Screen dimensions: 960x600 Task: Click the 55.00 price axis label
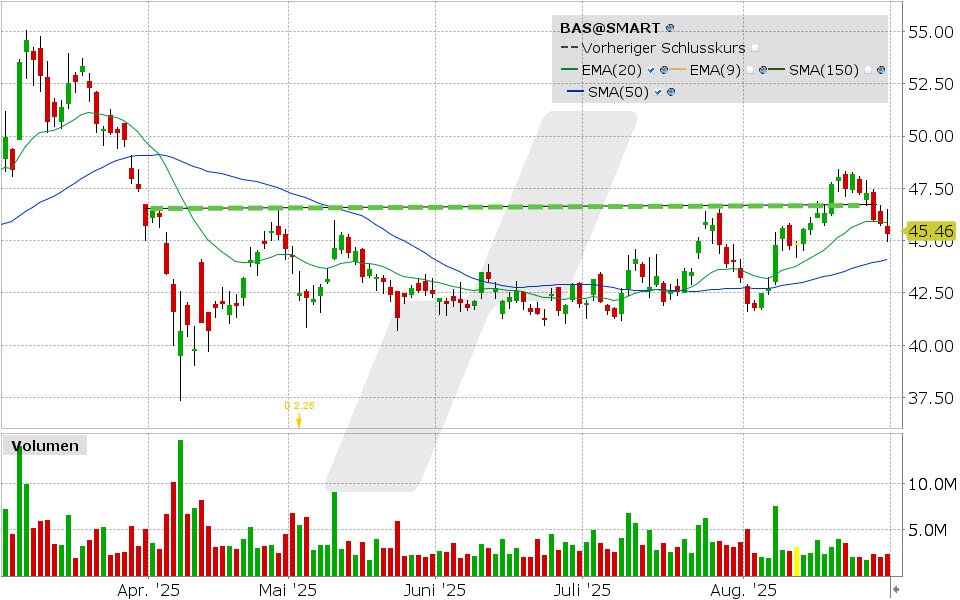[931, 32]
